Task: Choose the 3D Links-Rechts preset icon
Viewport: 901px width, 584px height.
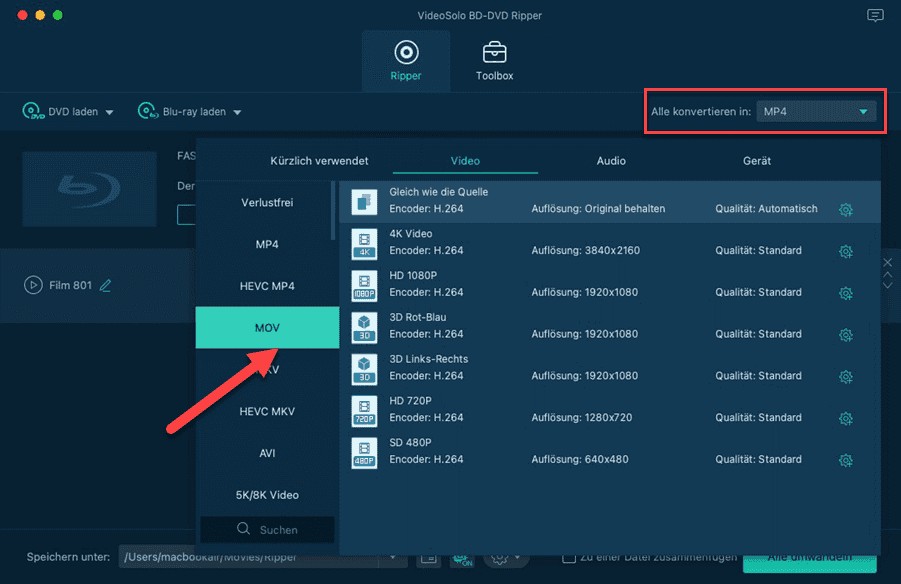Action: [x=364, y=369]
